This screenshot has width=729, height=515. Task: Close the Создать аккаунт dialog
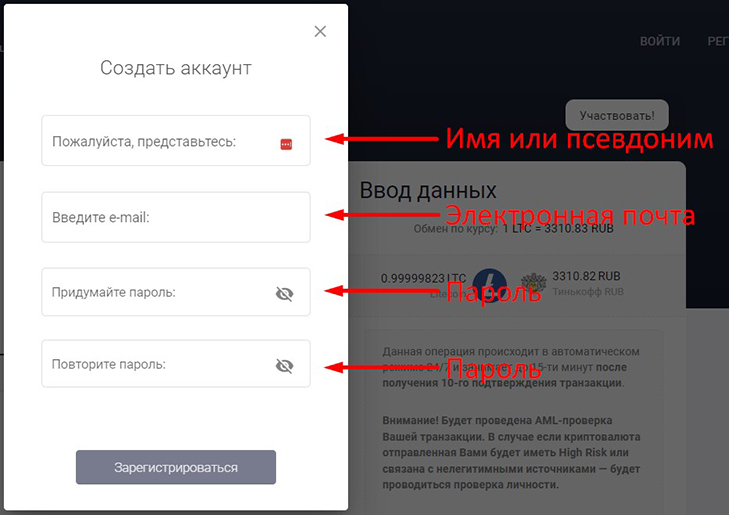tap(320, 32)
